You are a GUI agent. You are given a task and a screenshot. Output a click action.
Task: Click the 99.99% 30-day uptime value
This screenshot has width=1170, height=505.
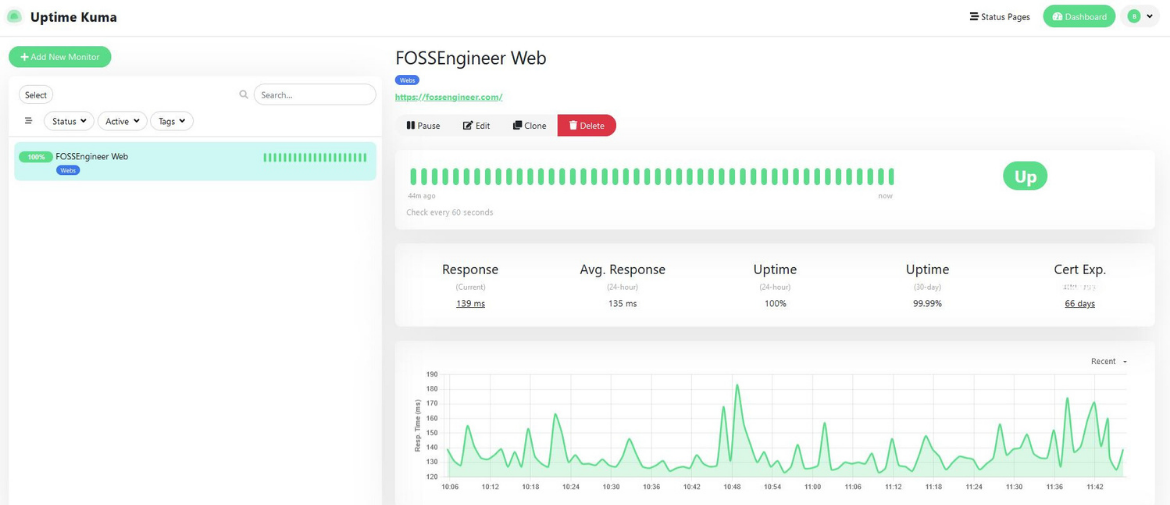[927, 304]
